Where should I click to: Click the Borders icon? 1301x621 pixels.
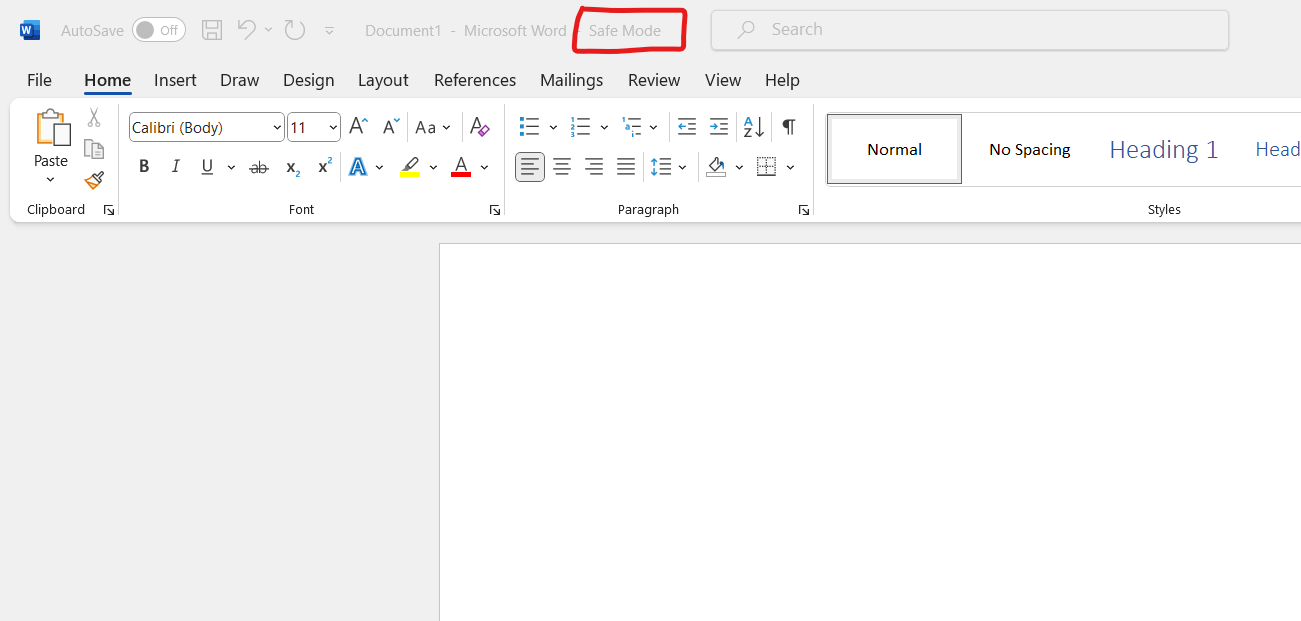tap(767, 167)
